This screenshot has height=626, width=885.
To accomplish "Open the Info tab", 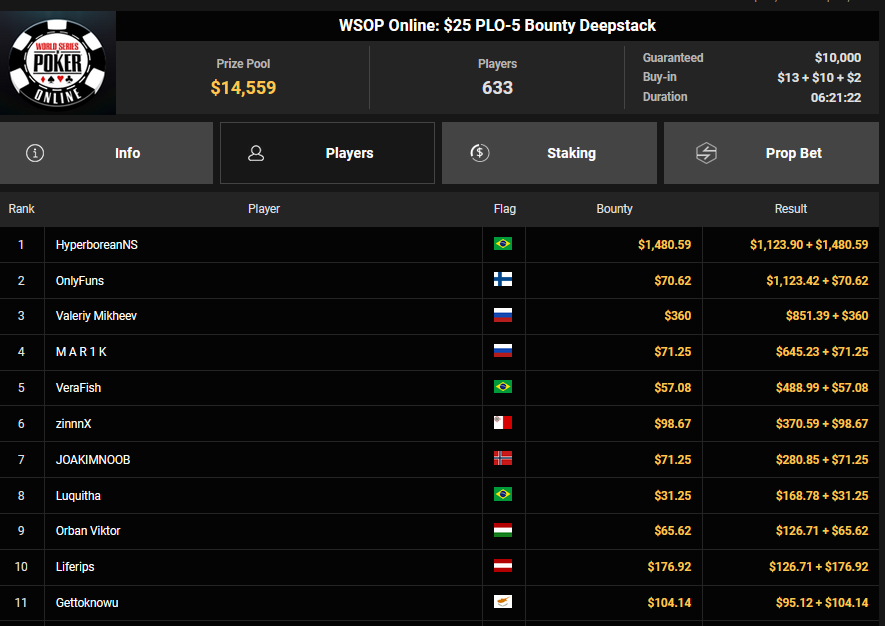I will [107, 153].
